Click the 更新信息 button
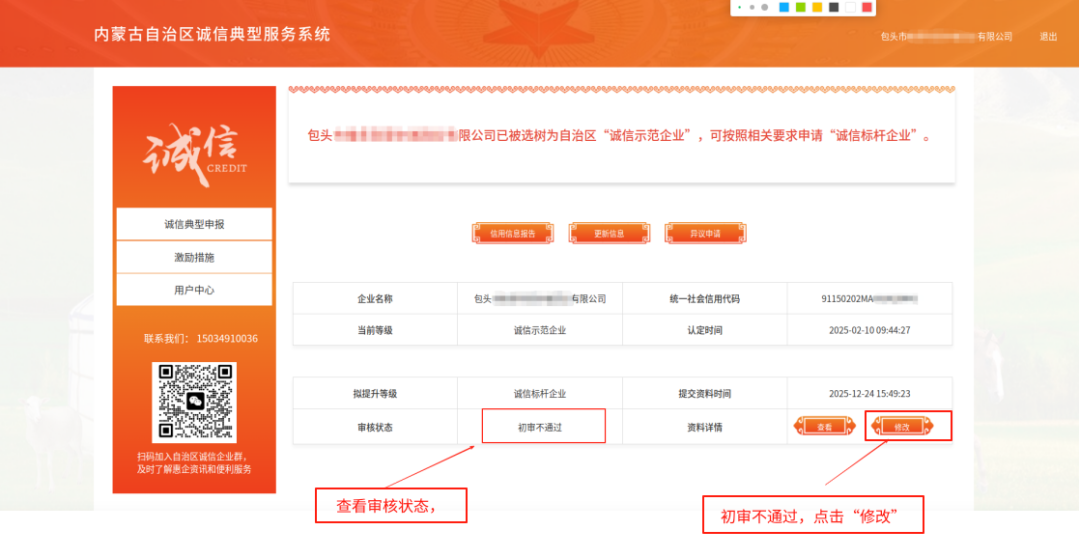 608,234
